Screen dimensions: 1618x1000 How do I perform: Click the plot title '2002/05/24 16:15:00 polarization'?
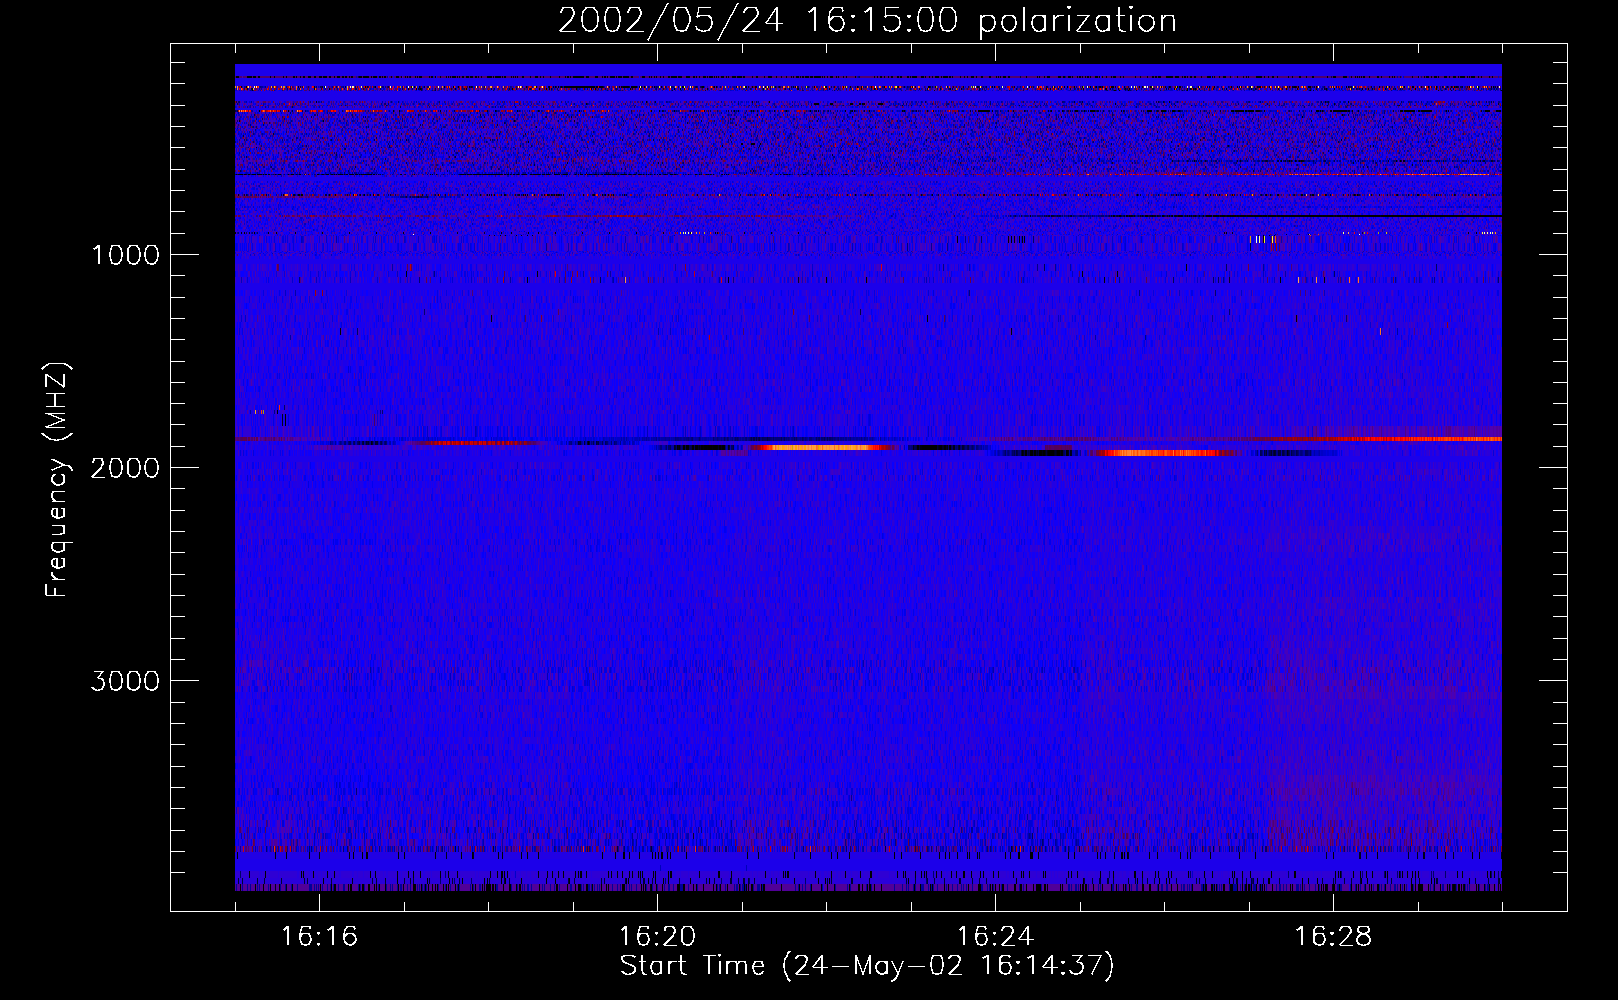[x=867, y=21]
